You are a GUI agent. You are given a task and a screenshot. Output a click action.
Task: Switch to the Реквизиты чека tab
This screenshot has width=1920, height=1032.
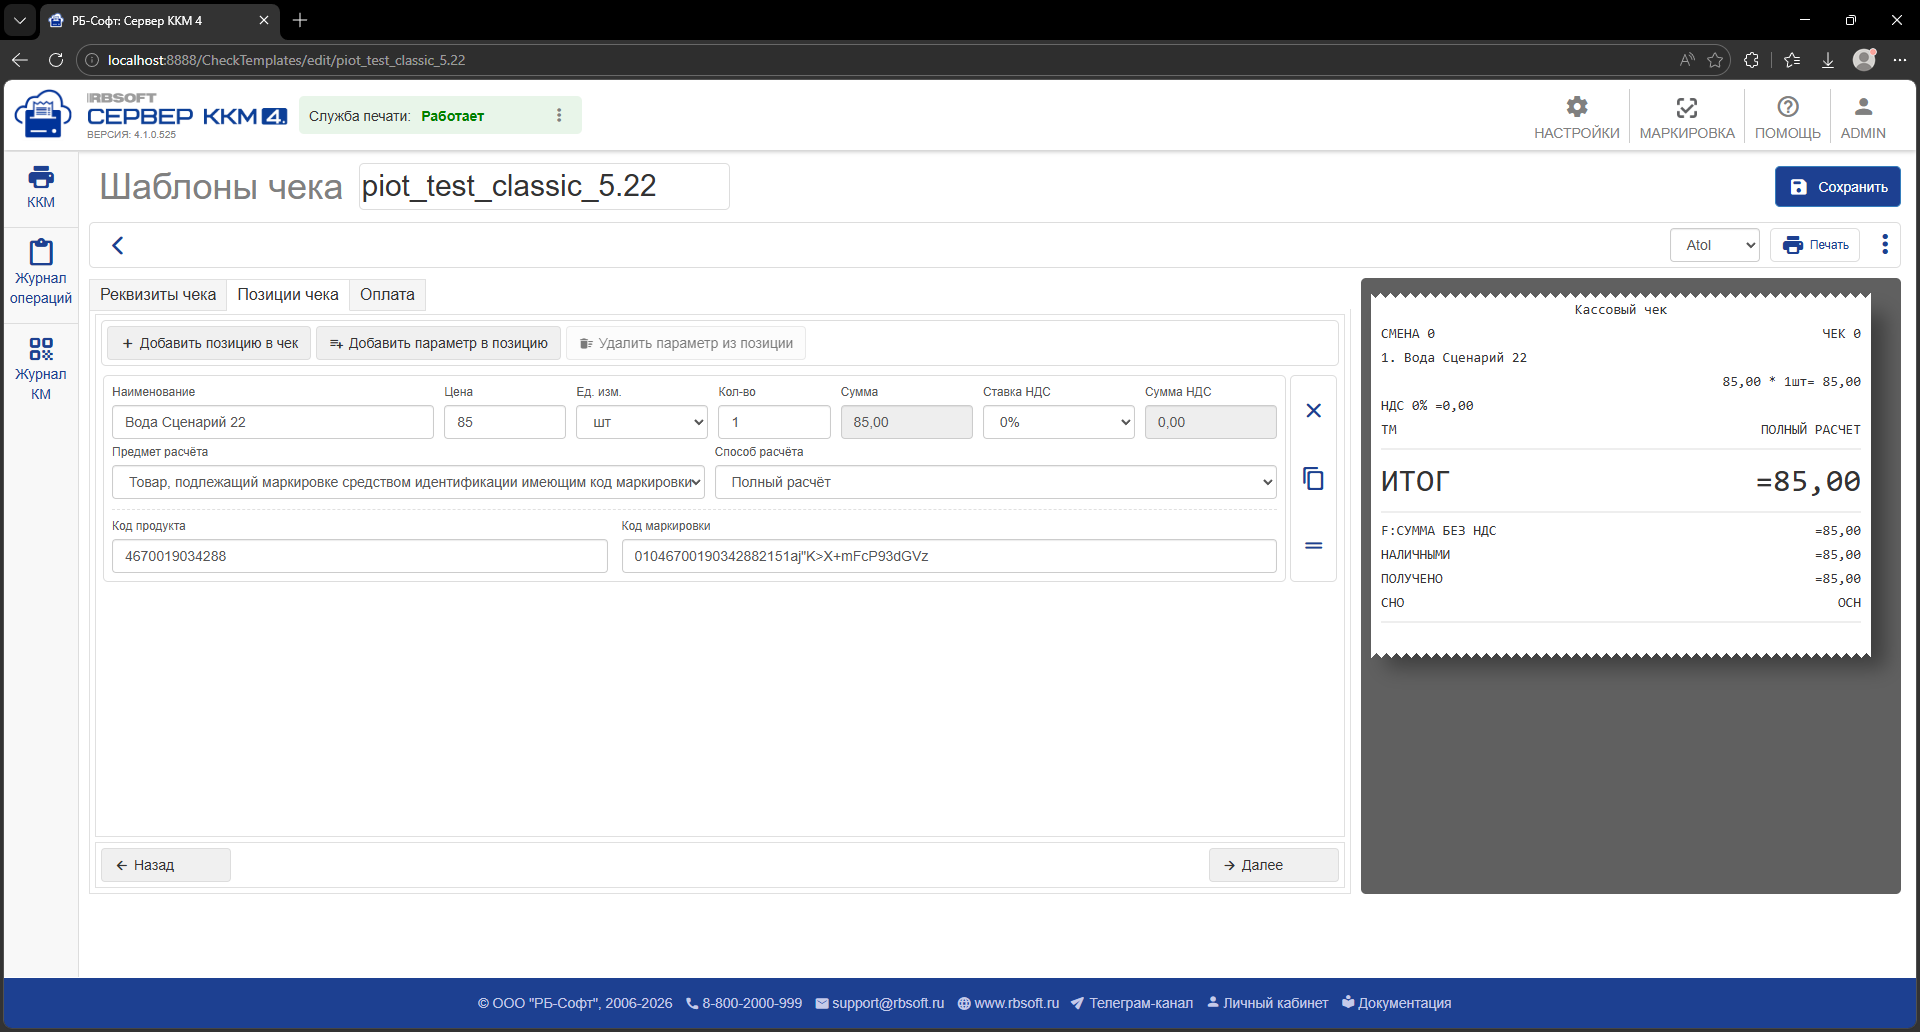tap(158, 295)
